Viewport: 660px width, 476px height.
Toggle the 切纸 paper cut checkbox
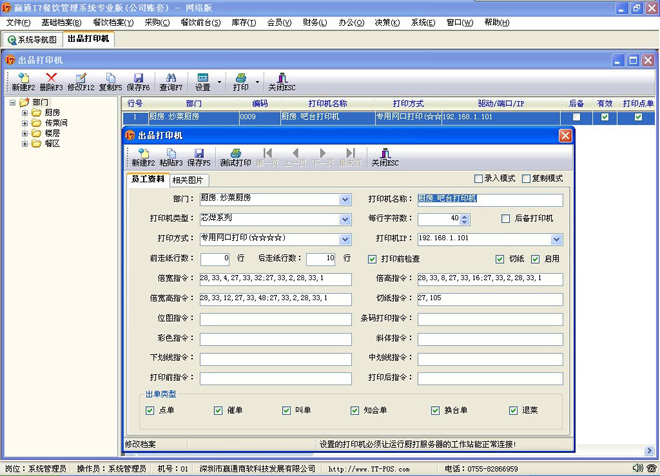tap(501, 258)
